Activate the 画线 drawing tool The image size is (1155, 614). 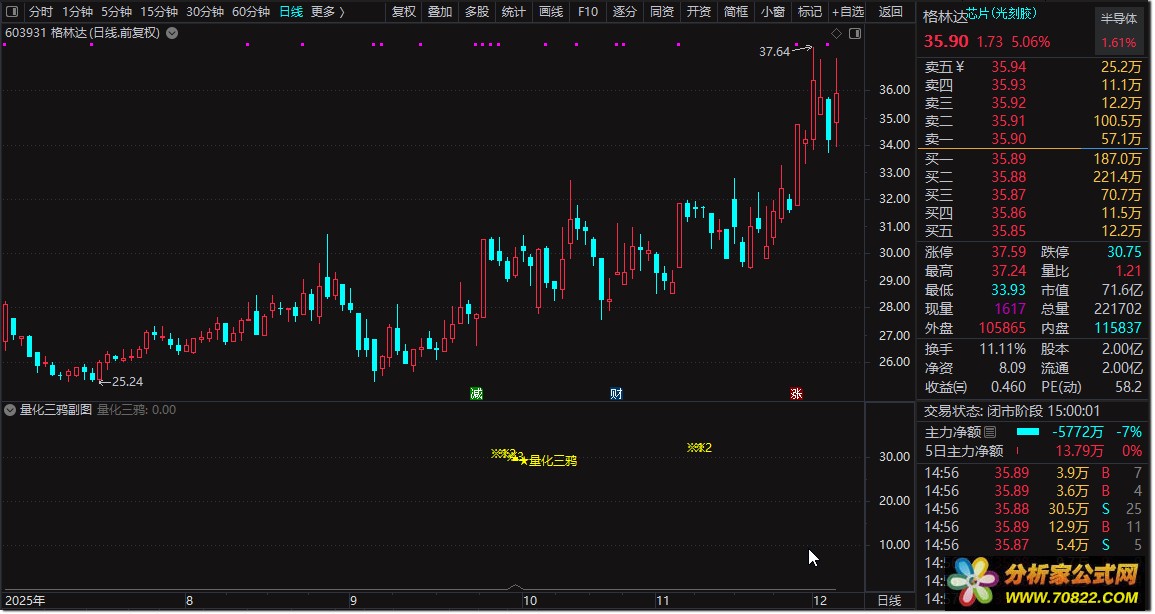pyautogui.click(x=551, y=12)
